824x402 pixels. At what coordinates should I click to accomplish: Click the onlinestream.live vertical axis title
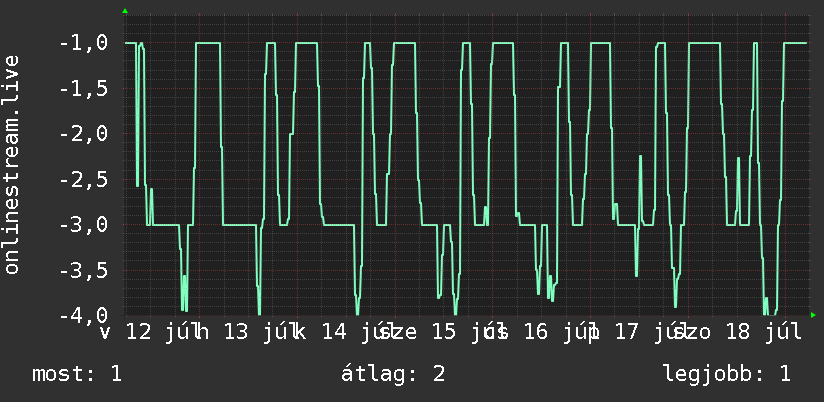pos(12,164)
